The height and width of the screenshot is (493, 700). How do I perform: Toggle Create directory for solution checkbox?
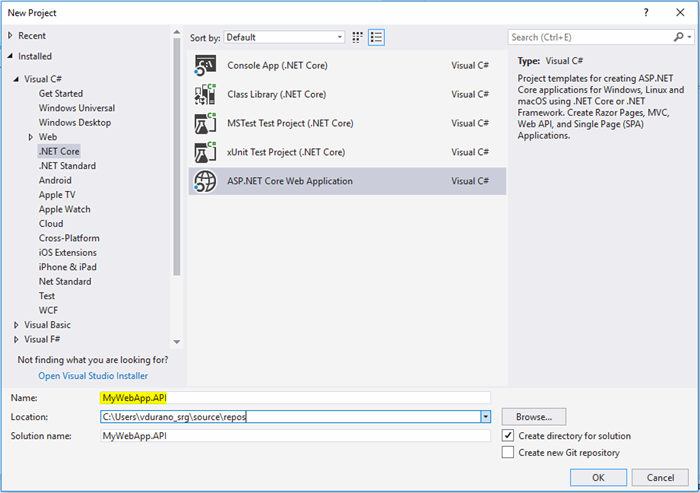[x=508, y=435]
